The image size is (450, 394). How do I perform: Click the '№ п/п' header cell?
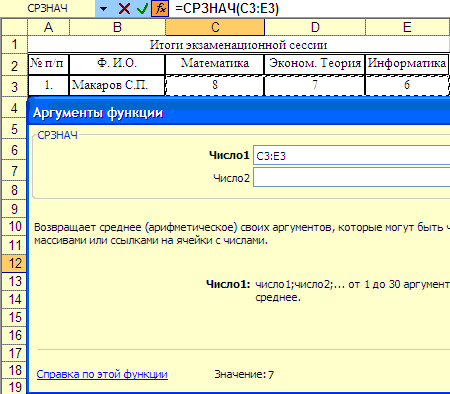click(x=48, y=64)
